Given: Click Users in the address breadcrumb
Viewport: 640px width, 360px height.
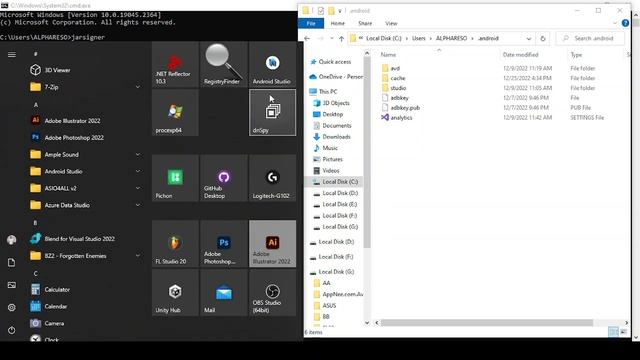Looking at the screenshot, I should tap(418, 38).
